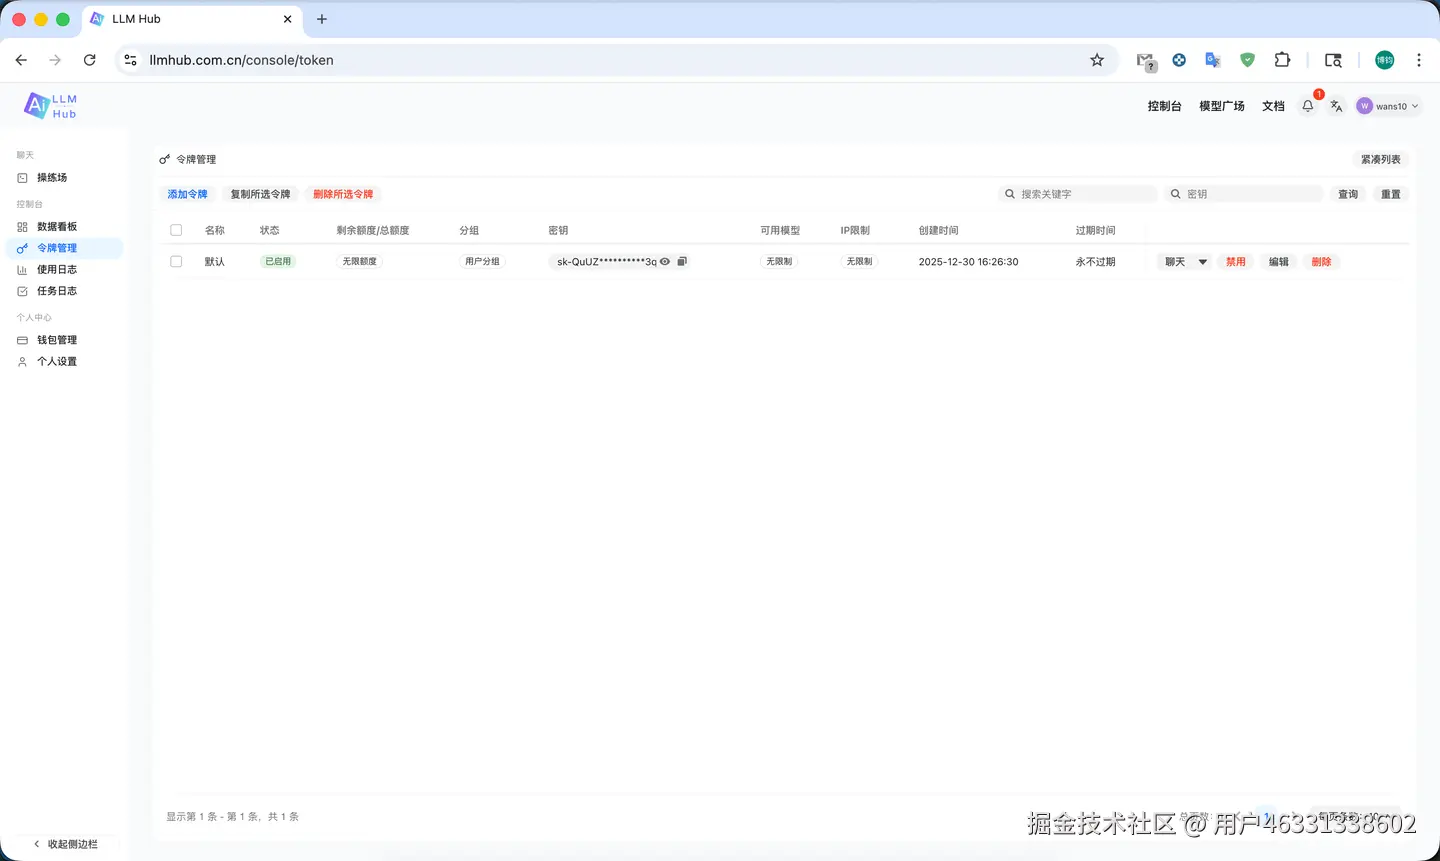Screen dimensions: 1440x861
Task: Edit token with 编辑 button
Action: [x=1279, y=262]
